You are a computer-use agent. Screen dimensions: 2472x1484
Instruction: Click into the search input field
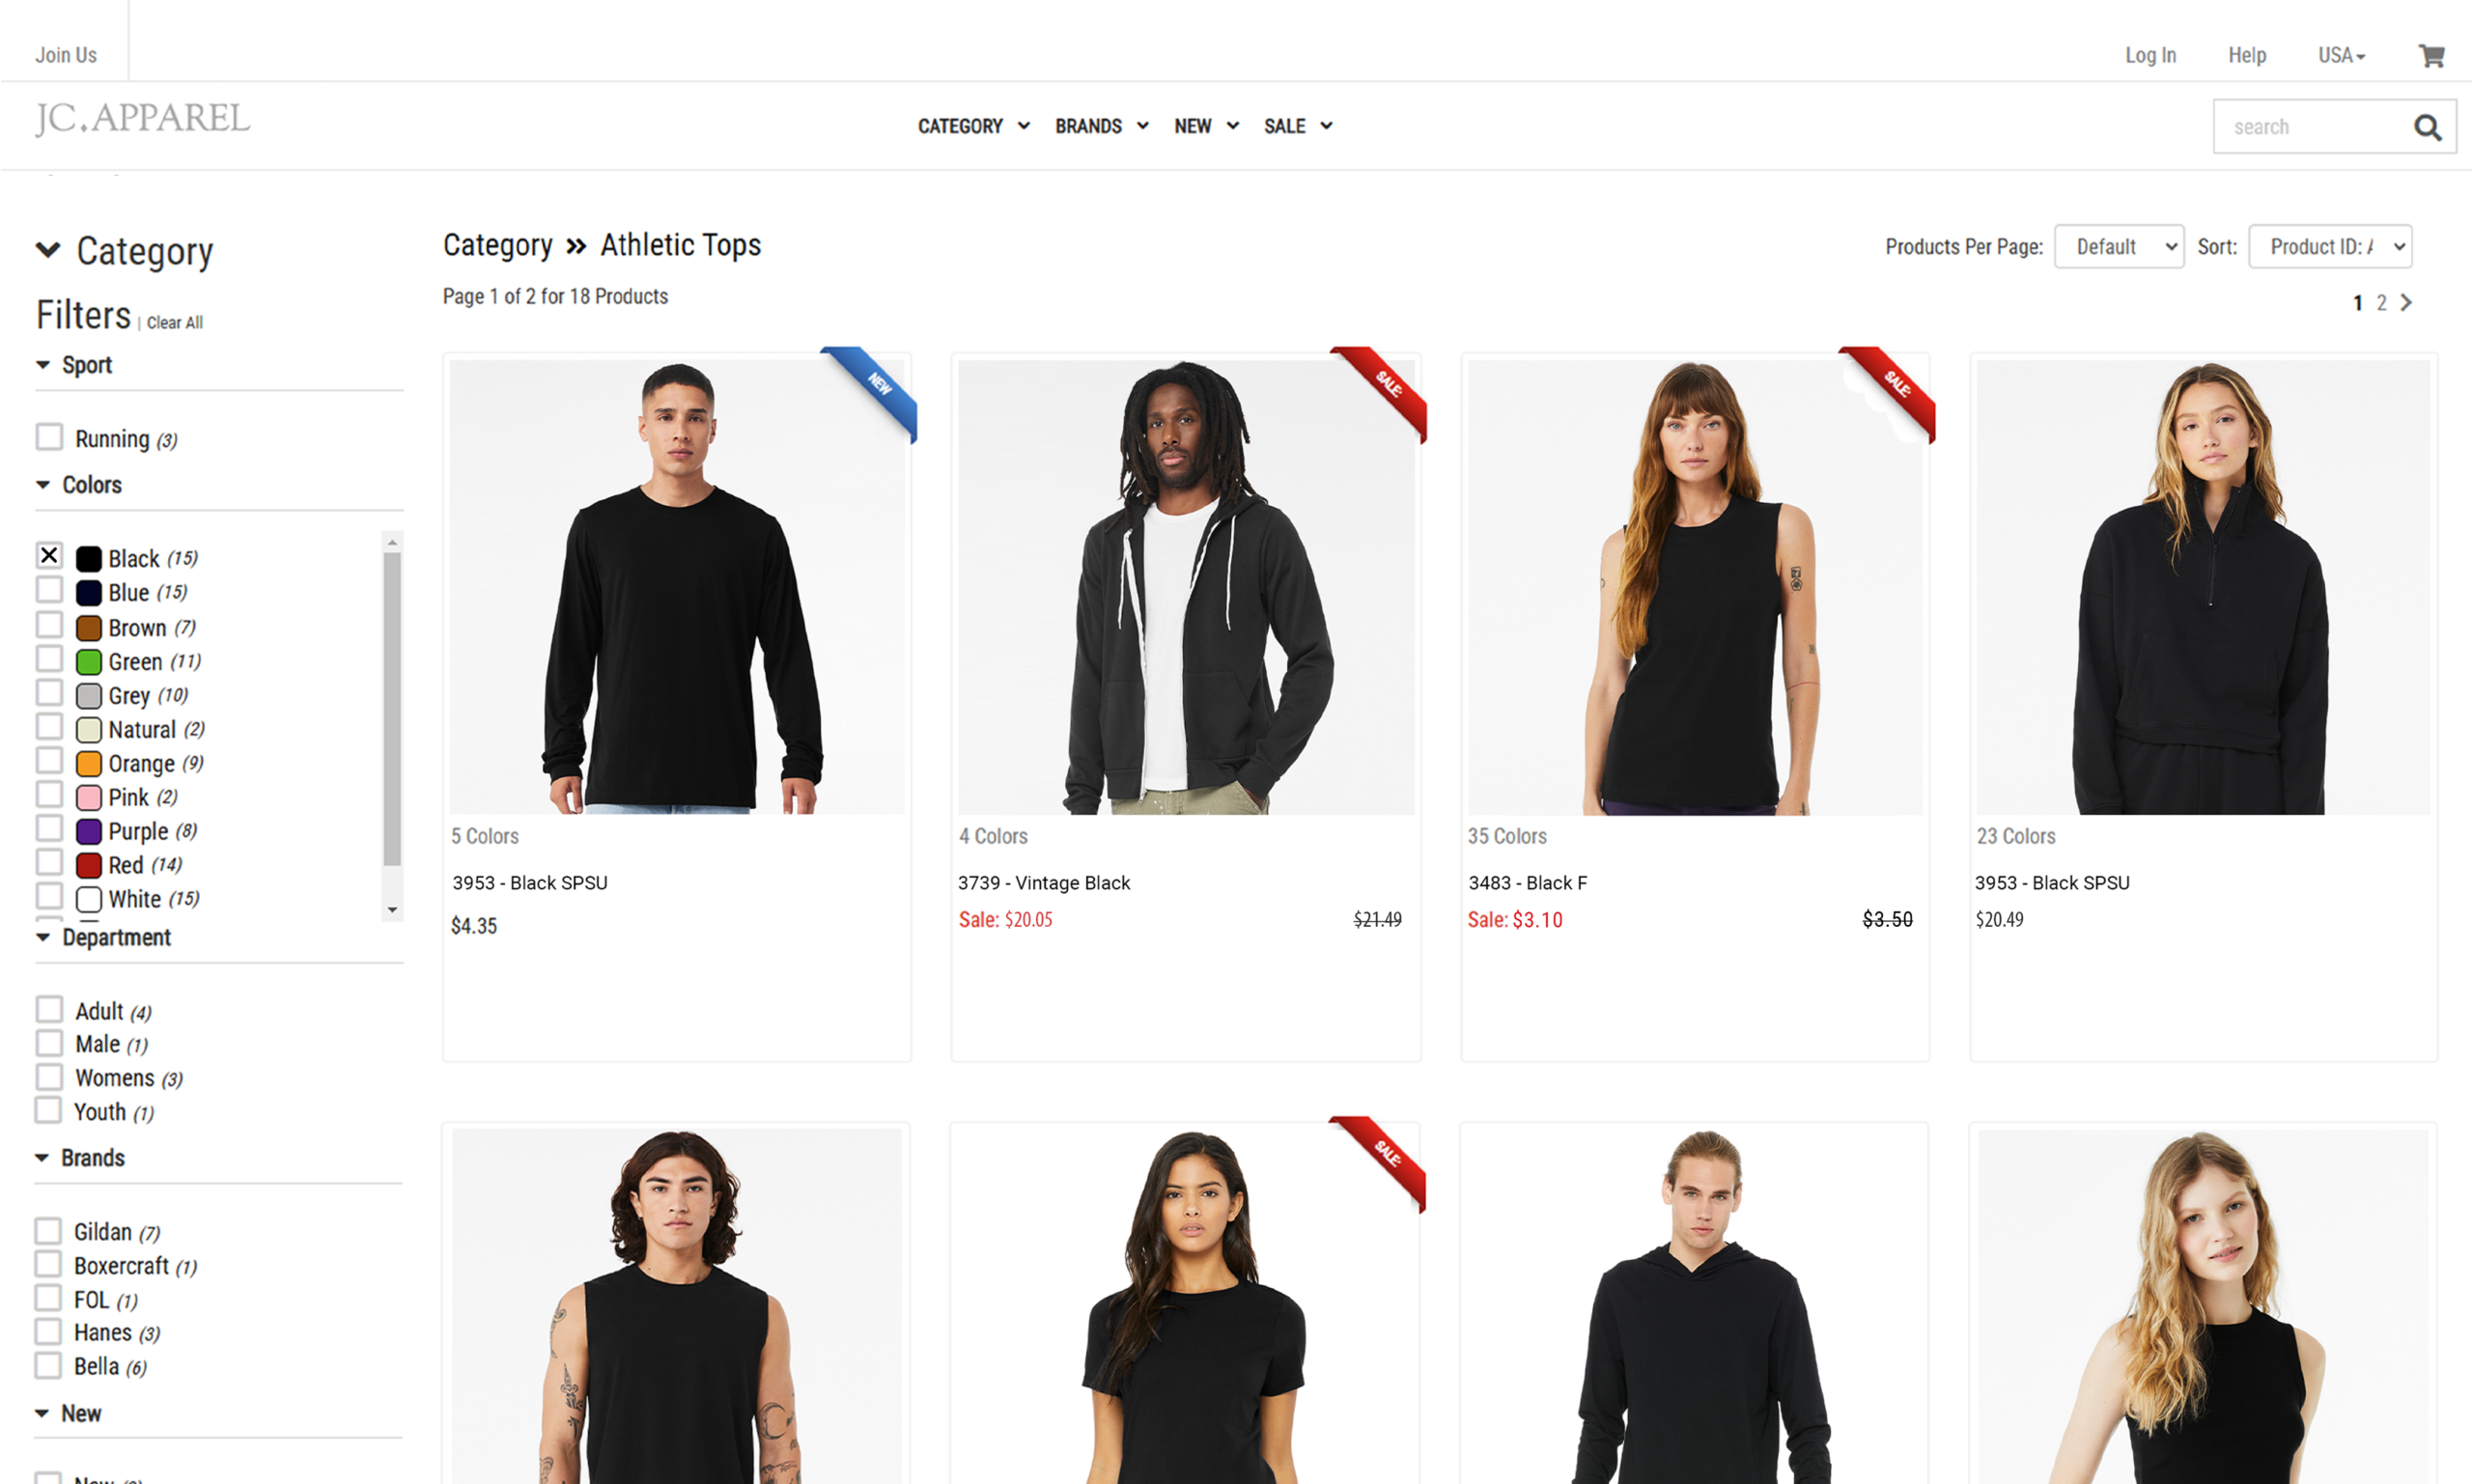pyautogui.click(x=2310, y=127)
